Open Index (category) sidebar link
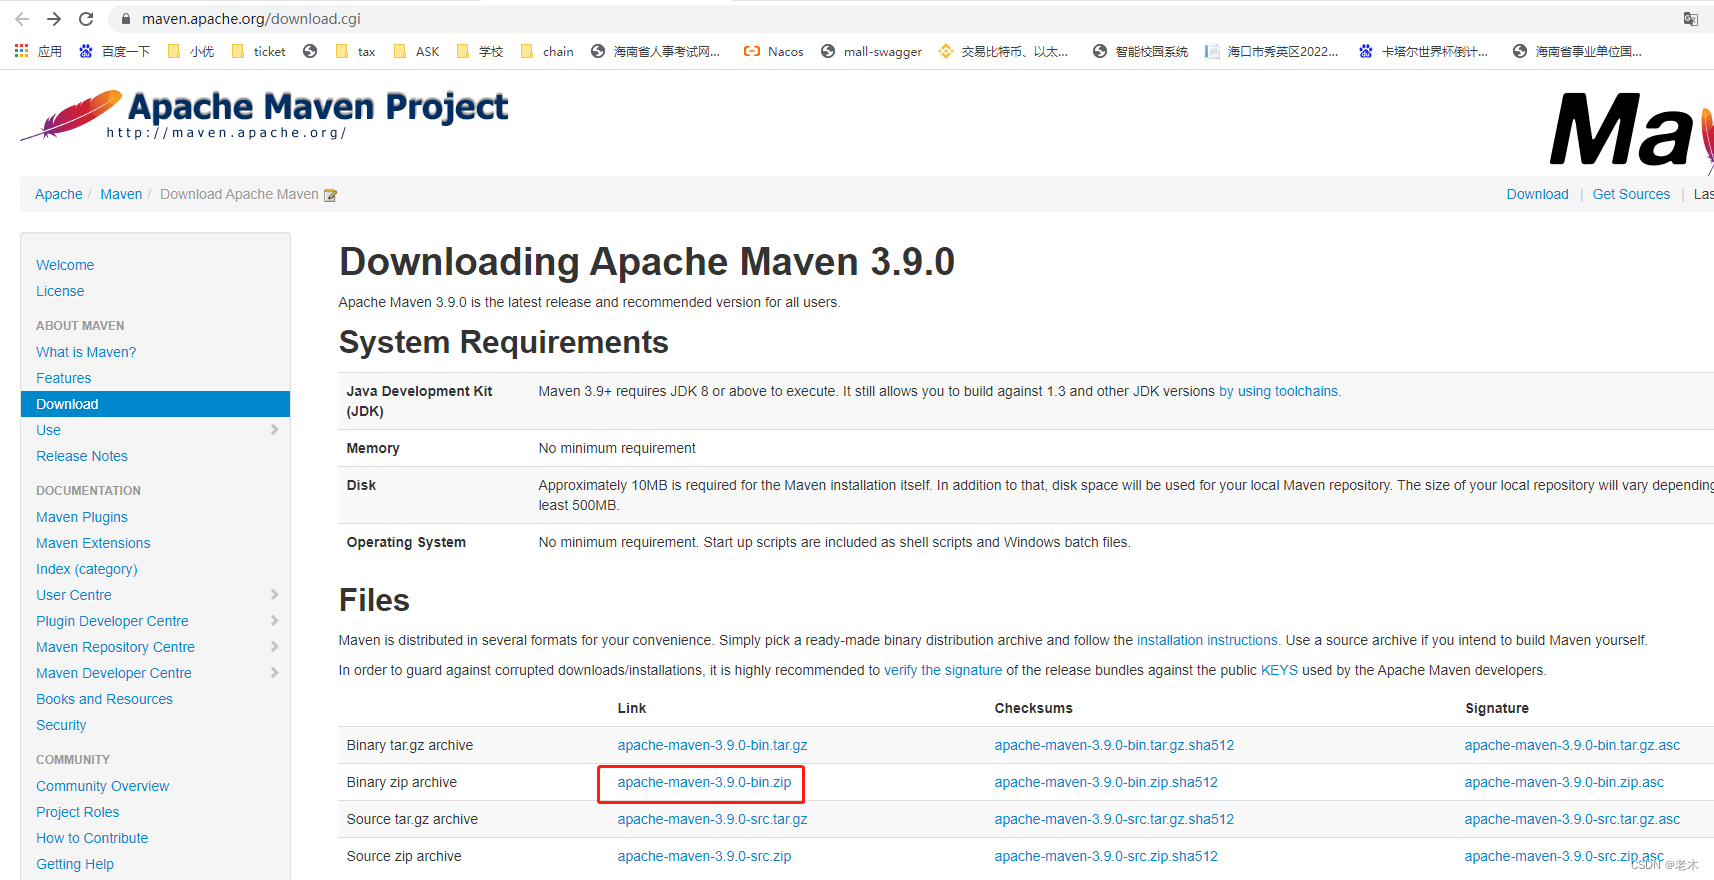 click(87, 569)
